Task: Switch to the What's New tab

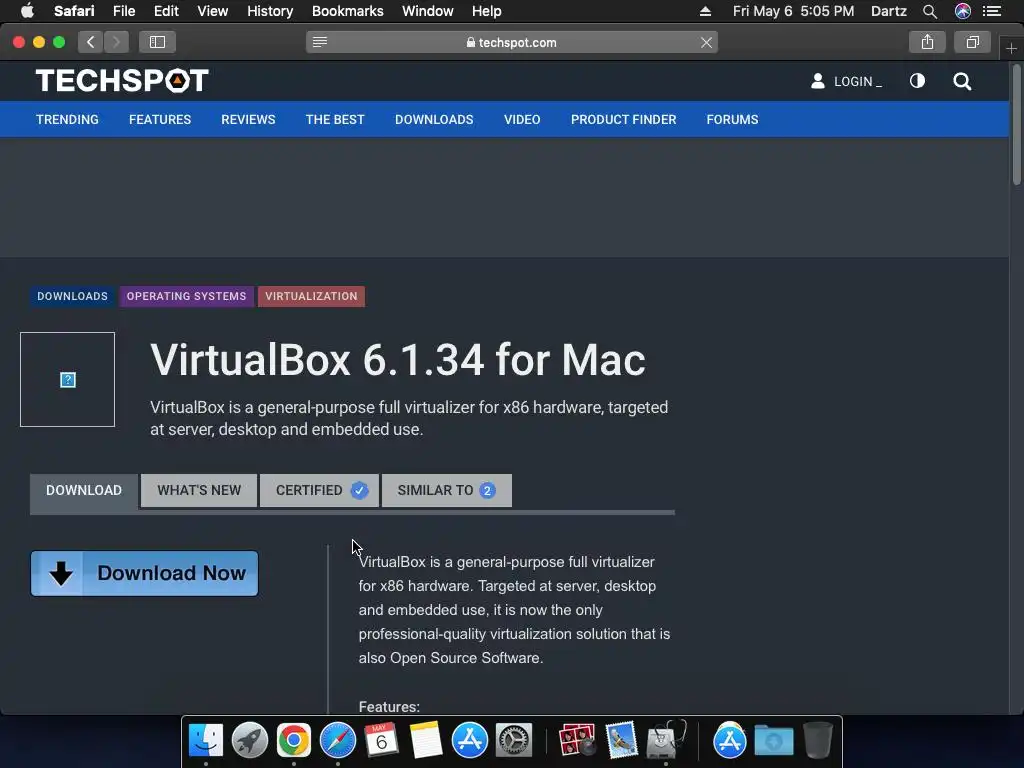Action: coord(199,490)
